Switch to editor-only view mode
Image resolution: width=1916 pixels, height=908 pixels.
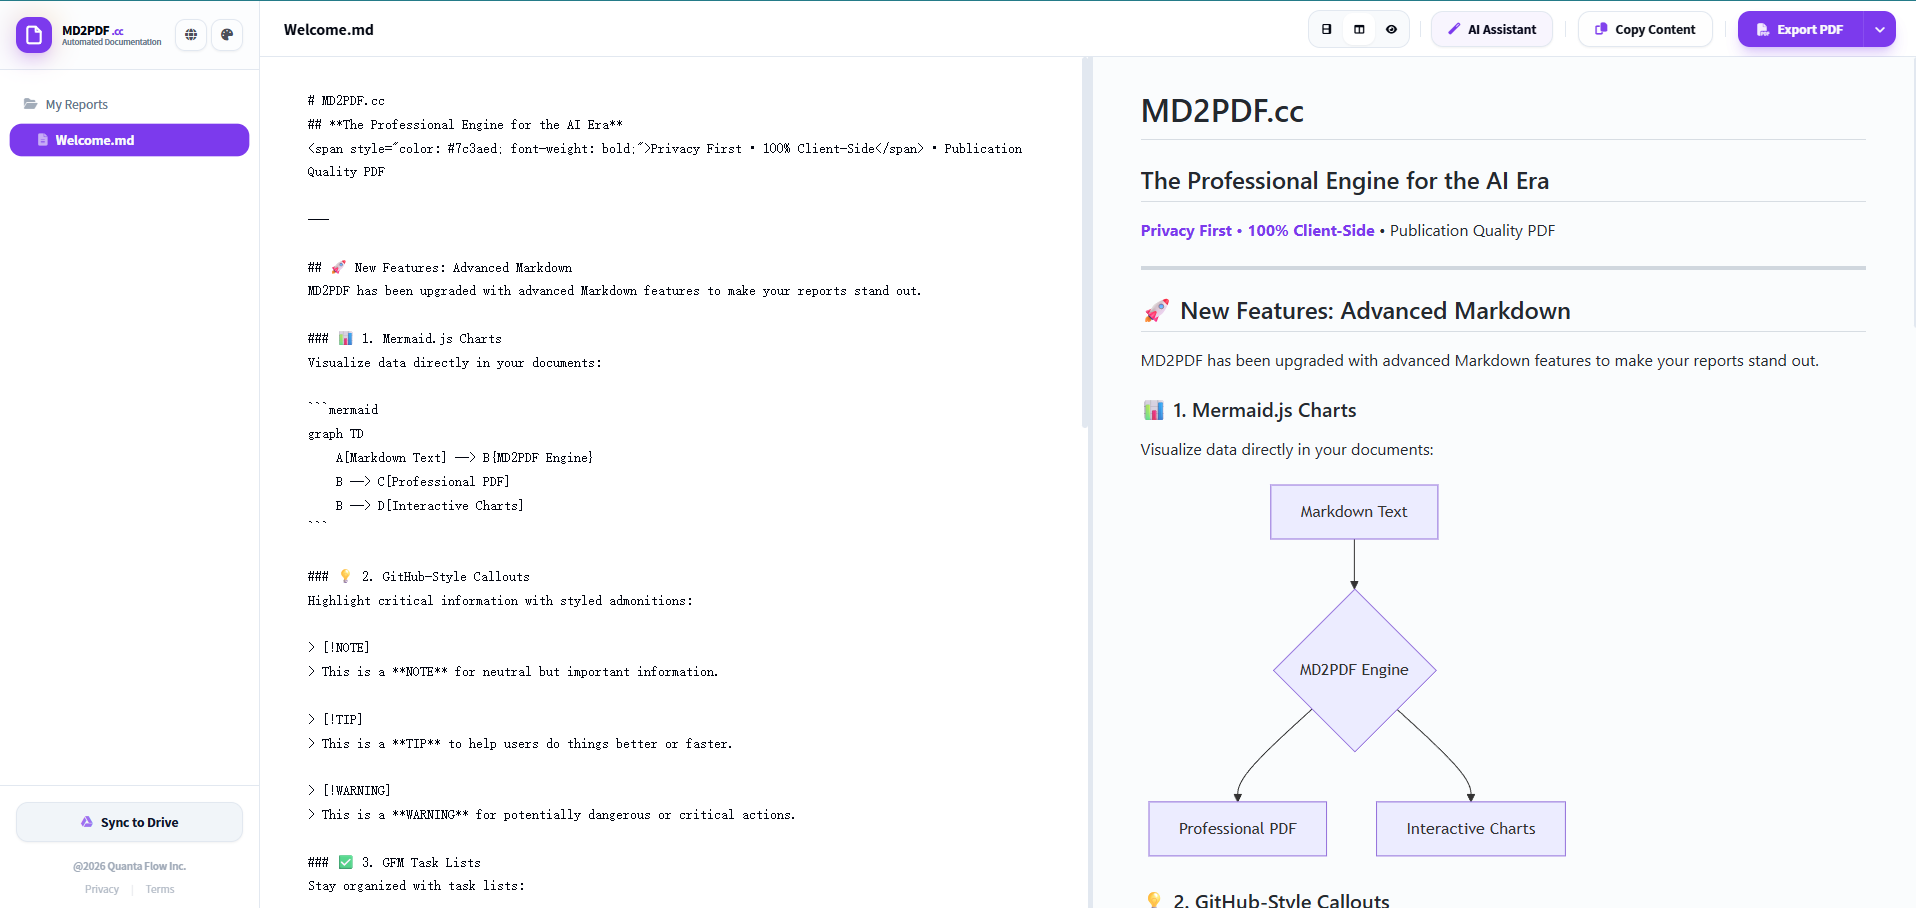(1326, 29)
